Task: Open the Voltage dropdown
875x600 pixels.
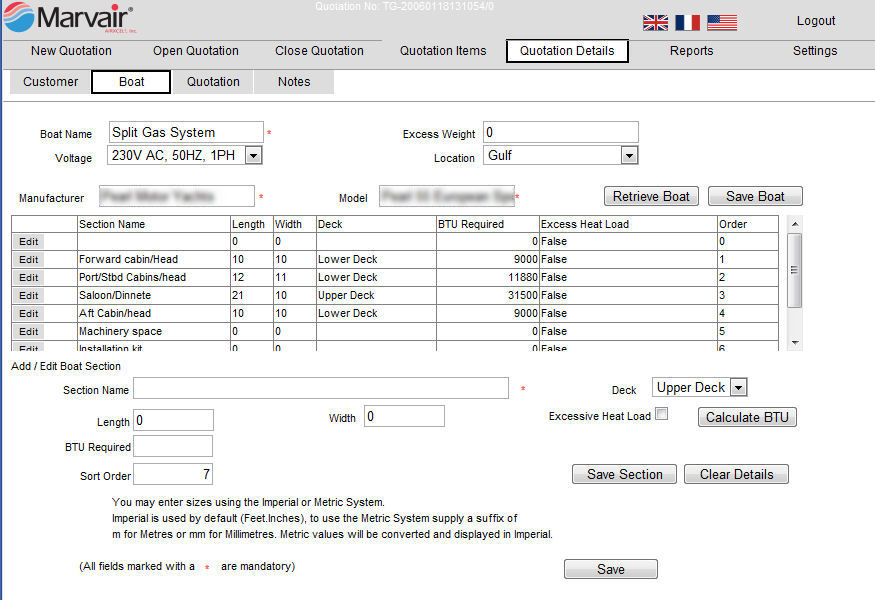Action: coord(253,155)
